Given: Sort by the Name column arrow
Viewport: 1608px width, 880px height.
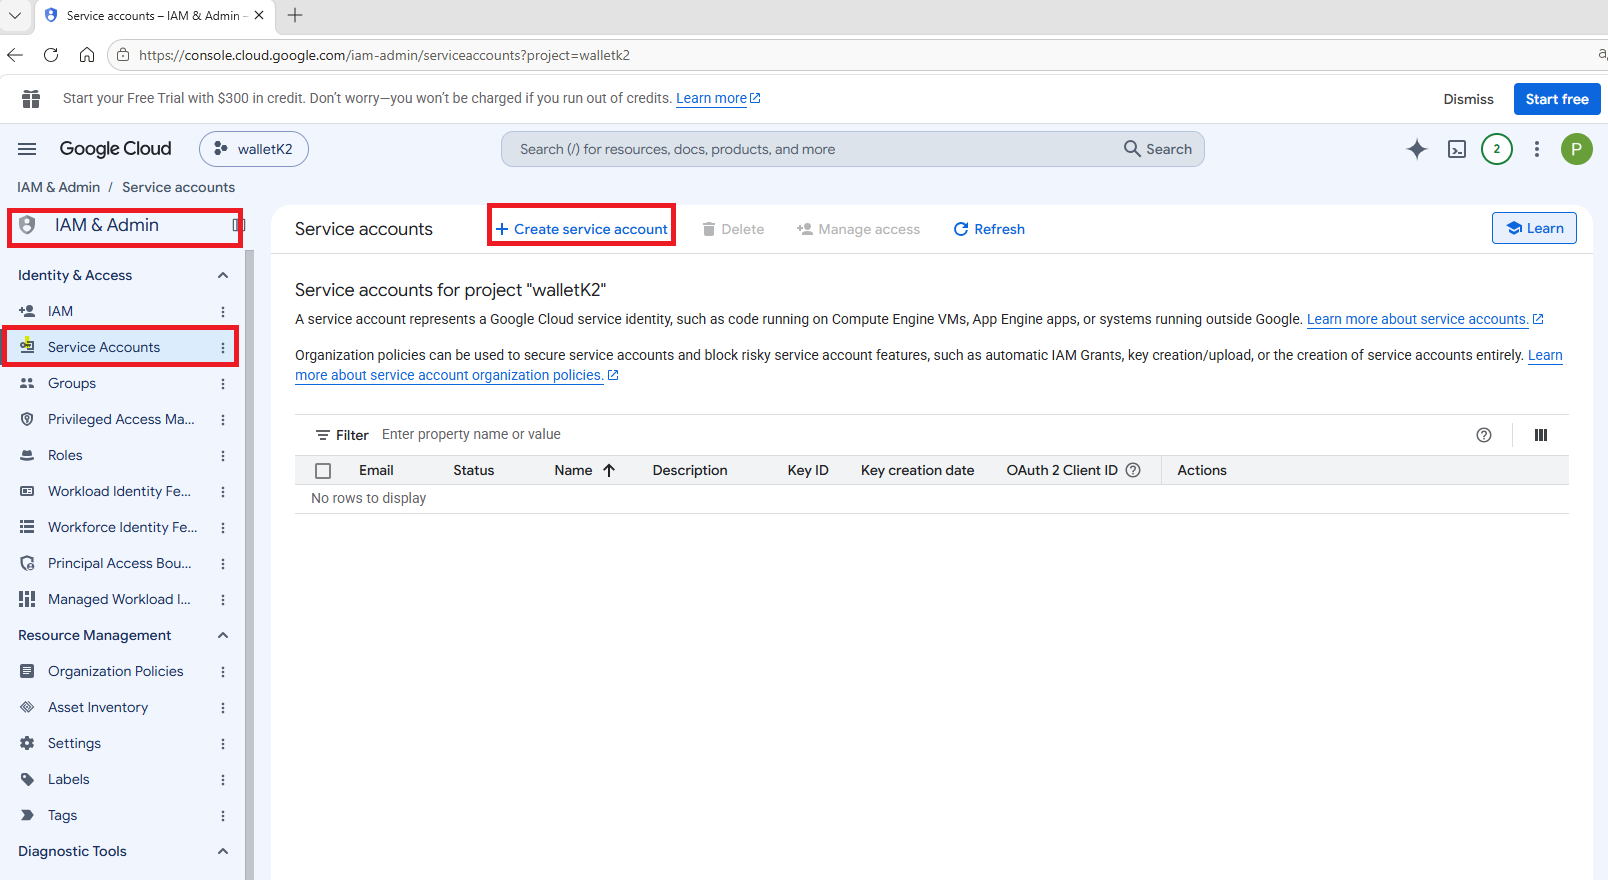Looking at the screenshot, I should [609, 470].
